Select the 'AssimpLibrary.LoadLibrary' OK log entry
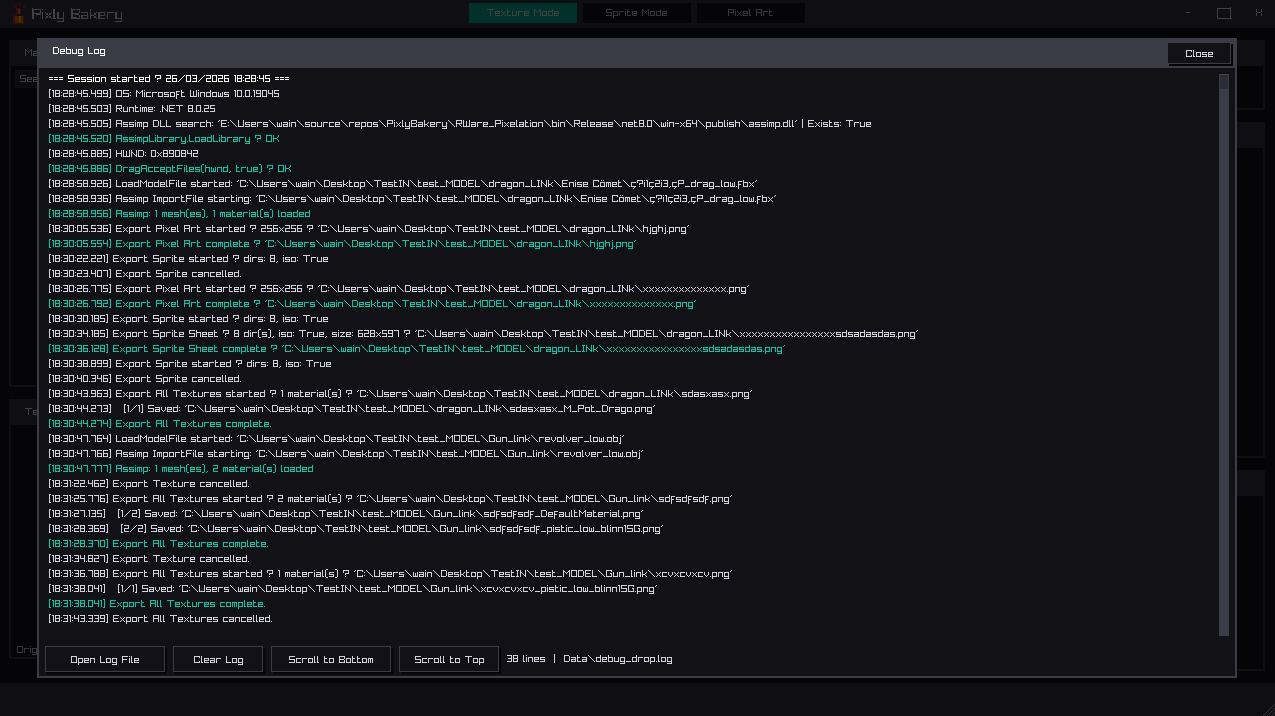 tap(164, 139)
